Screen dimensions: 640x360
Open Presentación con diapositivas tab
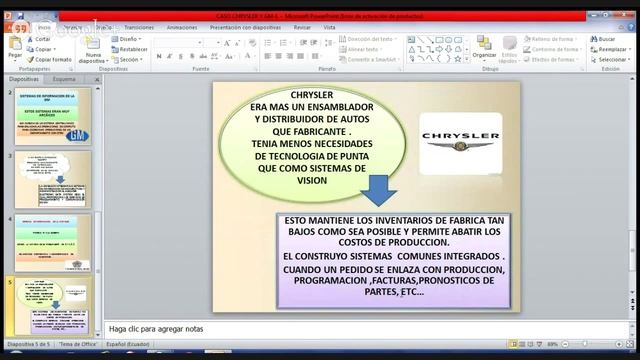point(245,27)
